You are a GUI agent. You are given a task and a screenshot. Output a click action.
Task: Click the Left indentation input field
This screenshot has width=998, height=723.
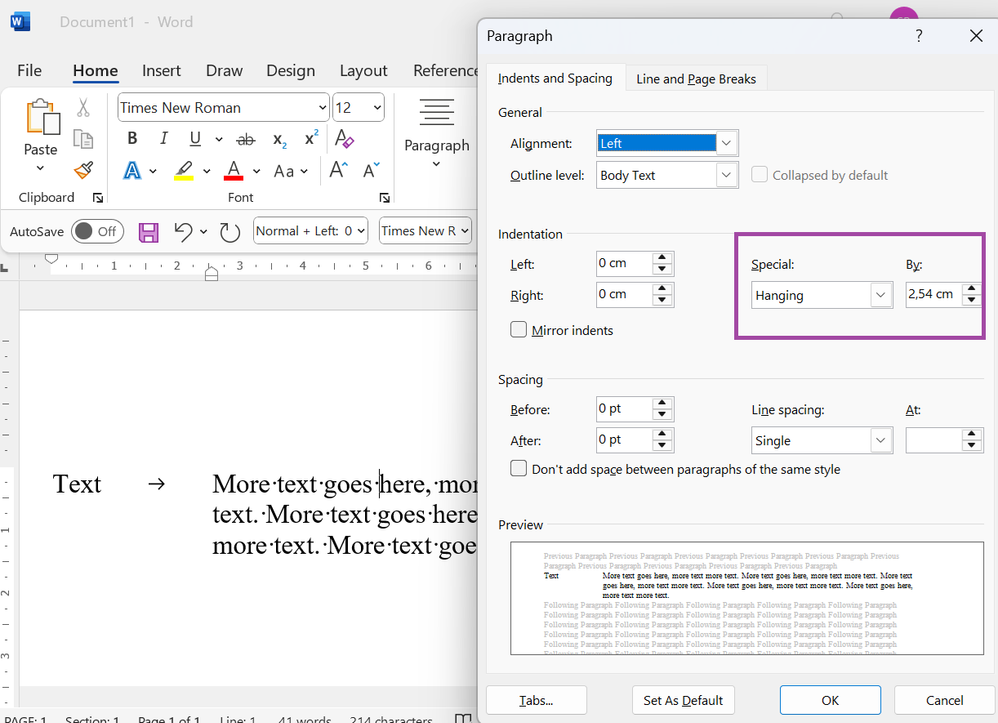click(x=623, y=264)
